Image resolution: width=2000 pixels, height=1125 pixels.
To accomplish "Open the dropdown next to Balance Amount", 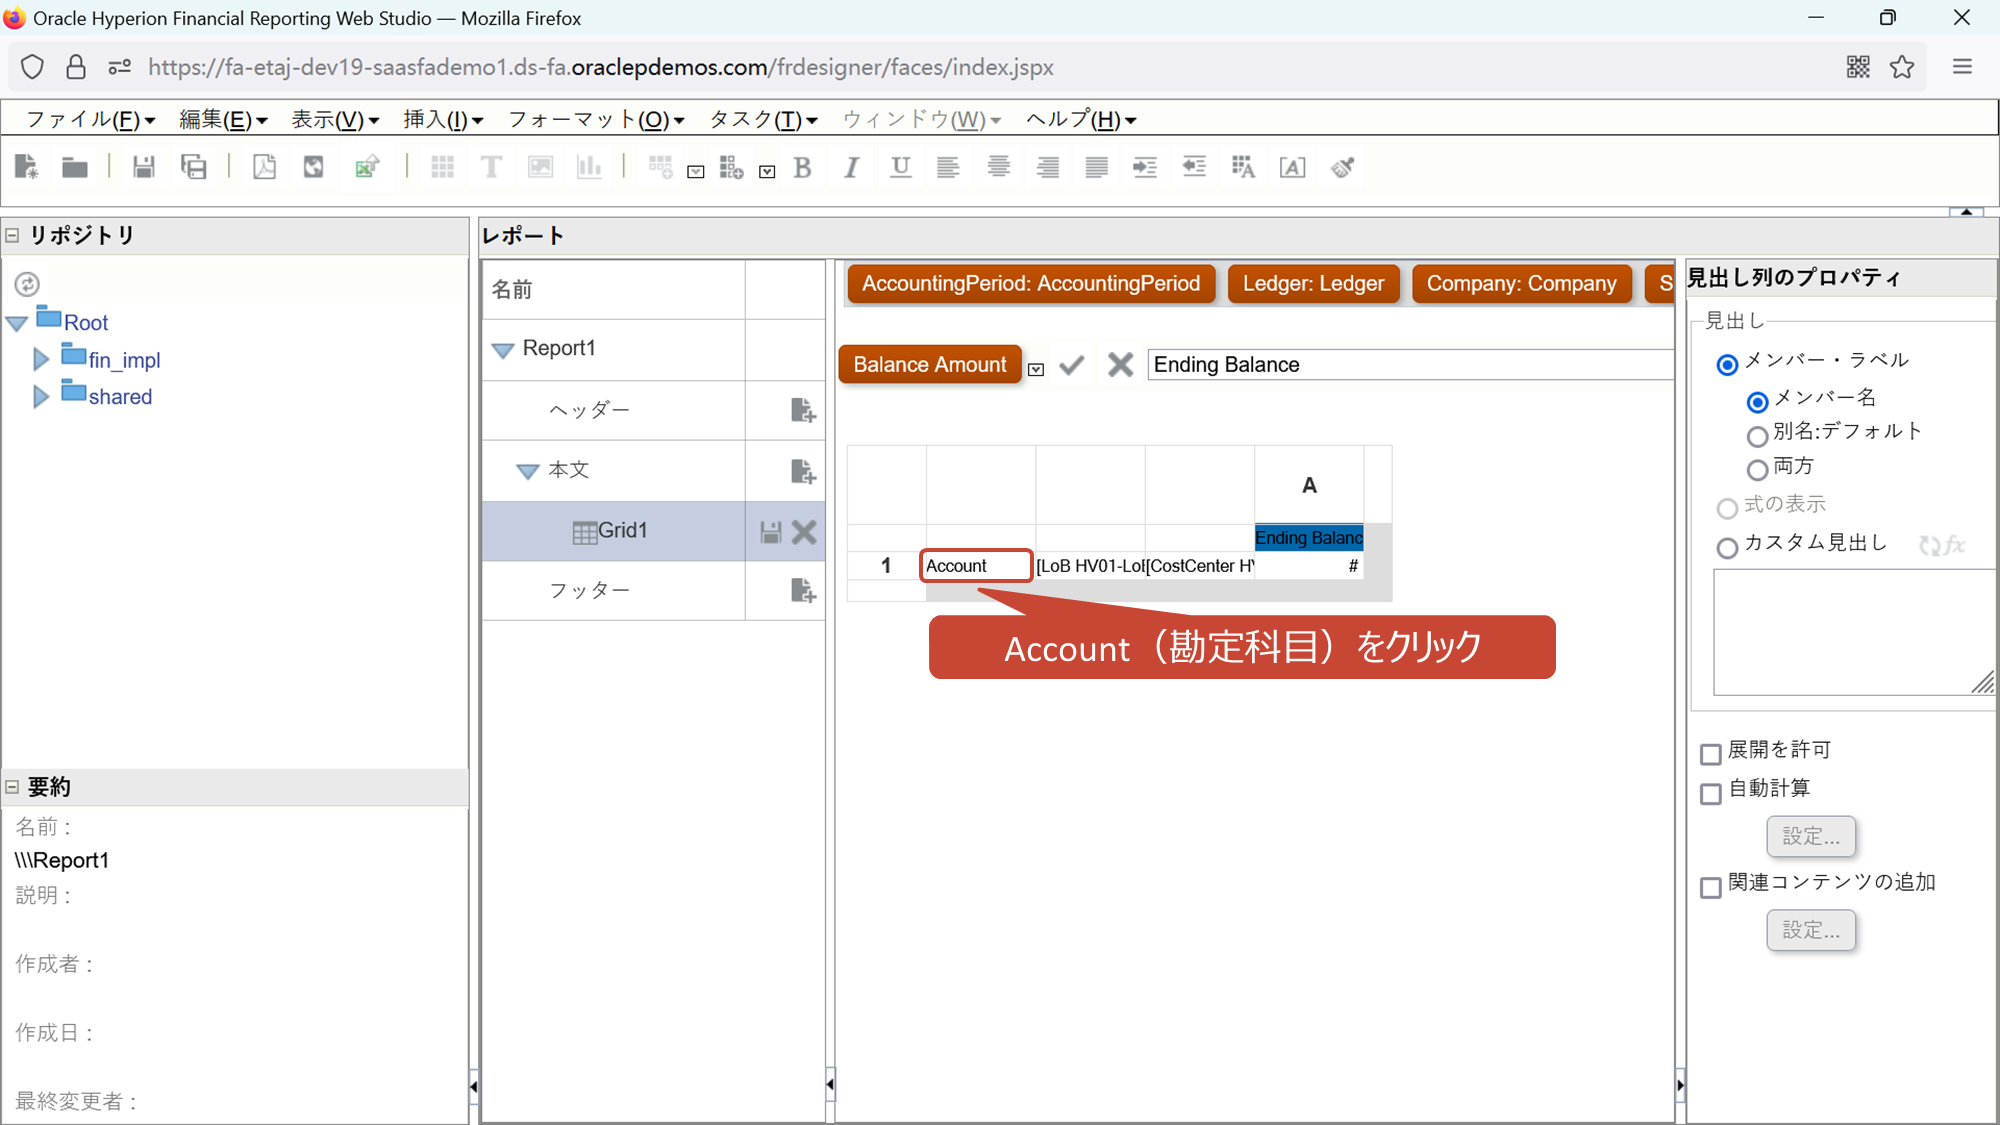I will point(1036,369).
